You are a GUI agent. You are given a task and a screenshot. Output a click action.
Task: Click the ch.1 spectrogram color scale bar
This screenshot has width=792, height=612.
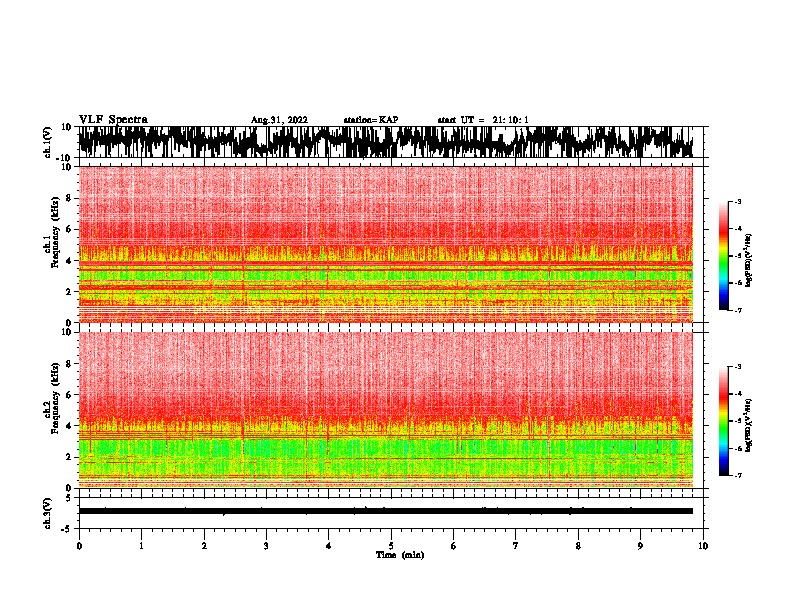point(723,256)
